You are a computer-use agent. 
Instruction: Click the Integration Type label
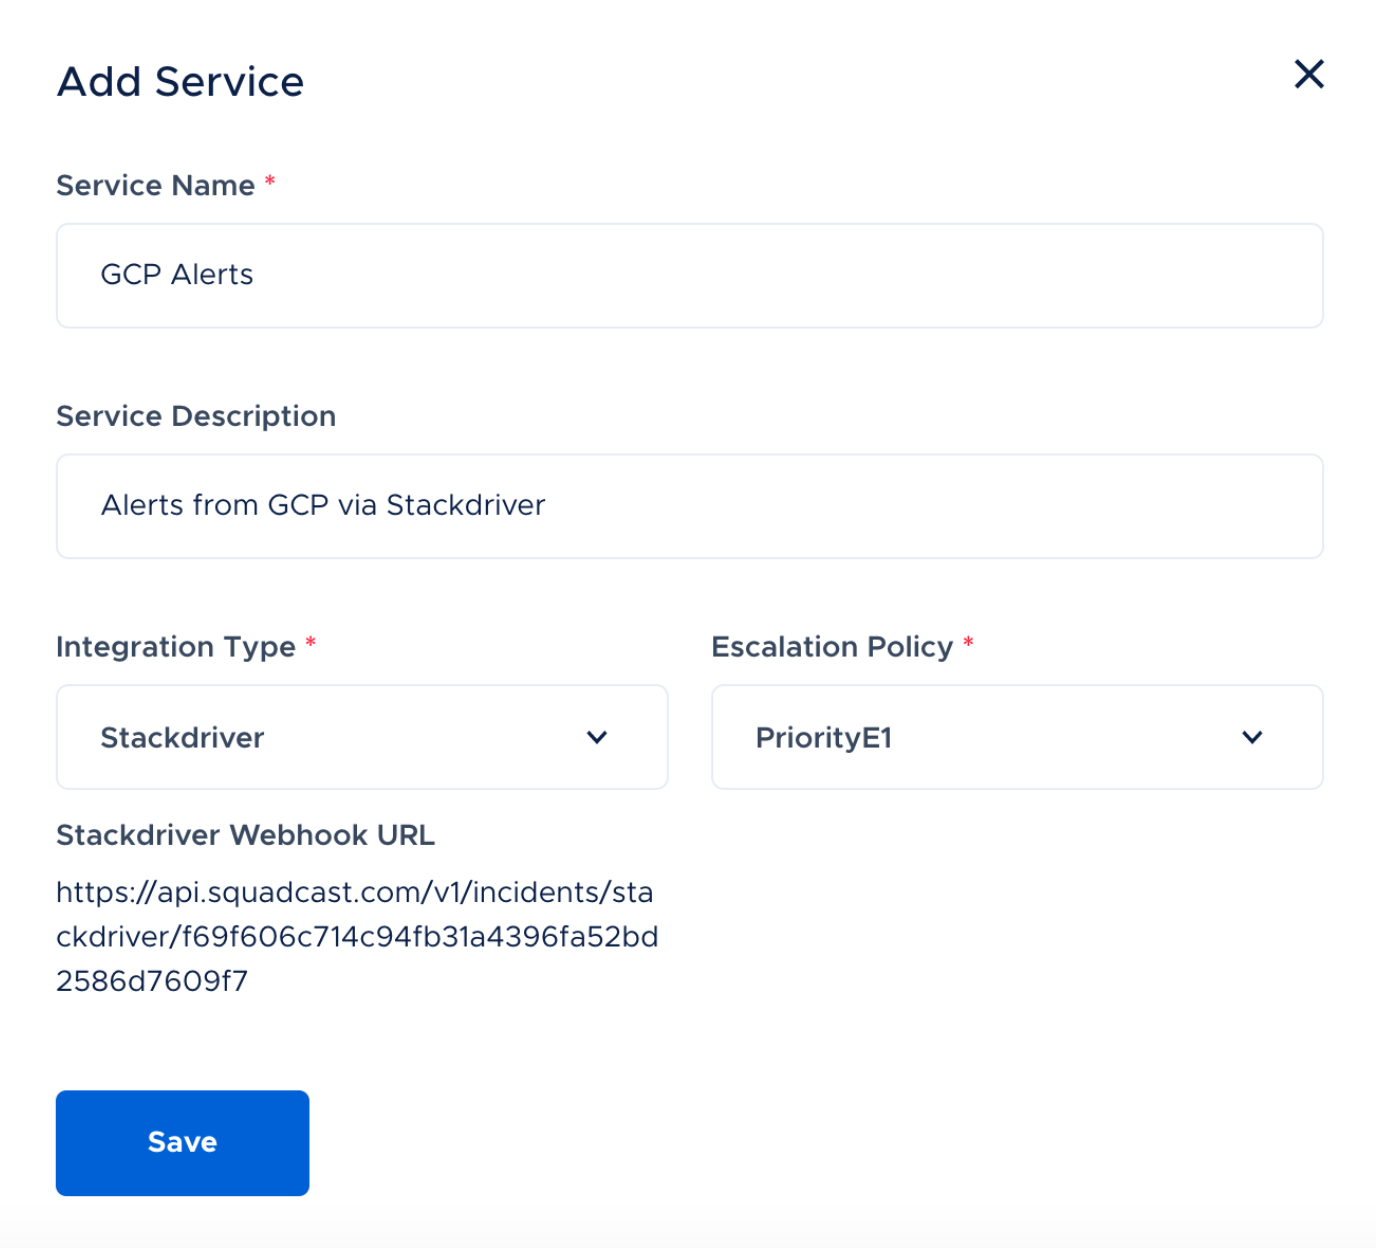click(x=175, y=647)
